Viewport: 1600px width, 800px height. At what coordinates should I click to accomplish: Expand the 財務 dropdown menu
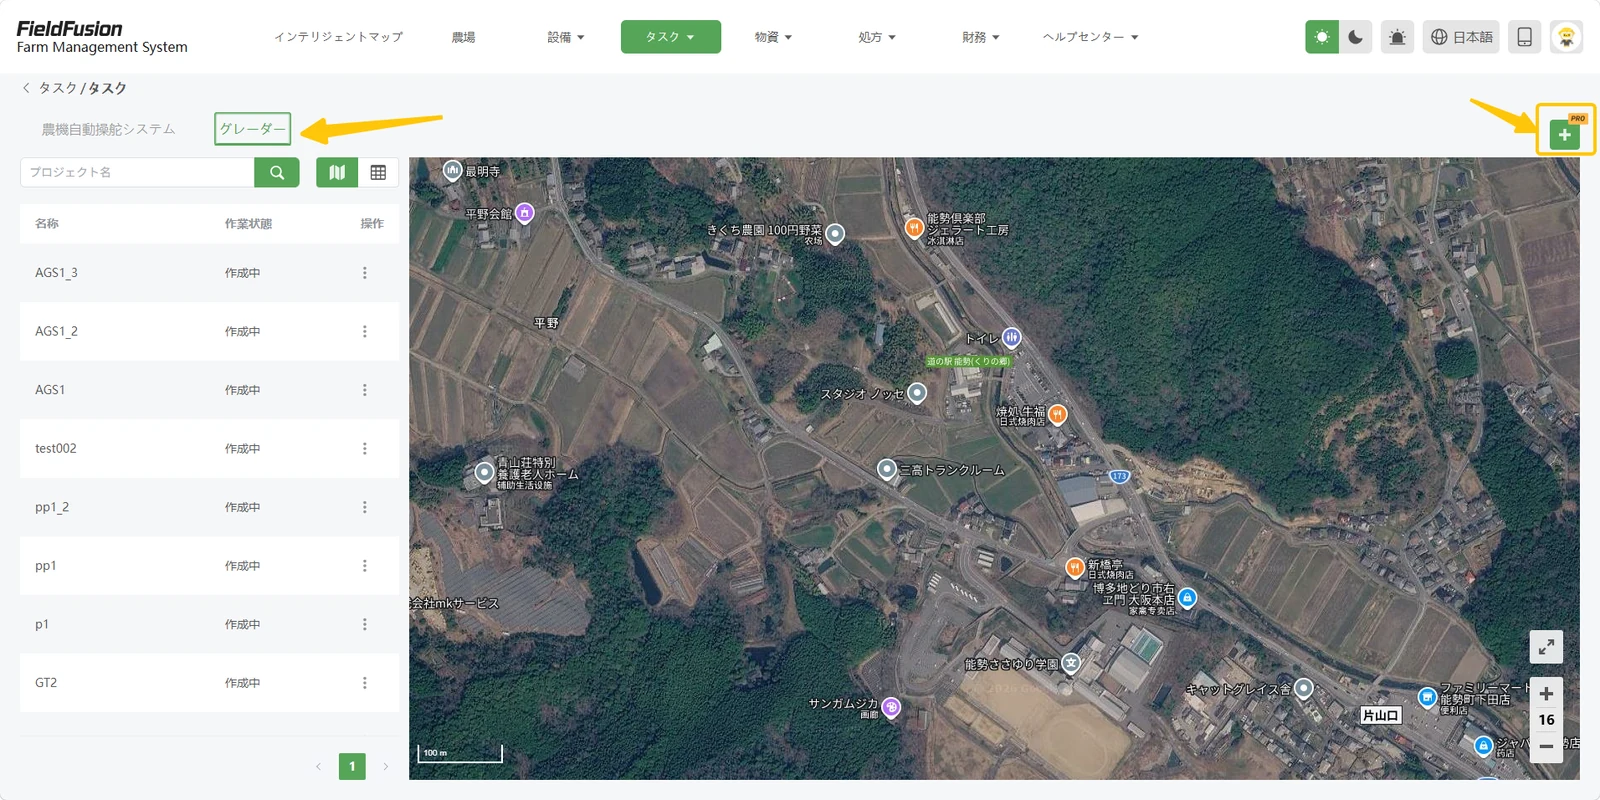click(x=980, y=37)
